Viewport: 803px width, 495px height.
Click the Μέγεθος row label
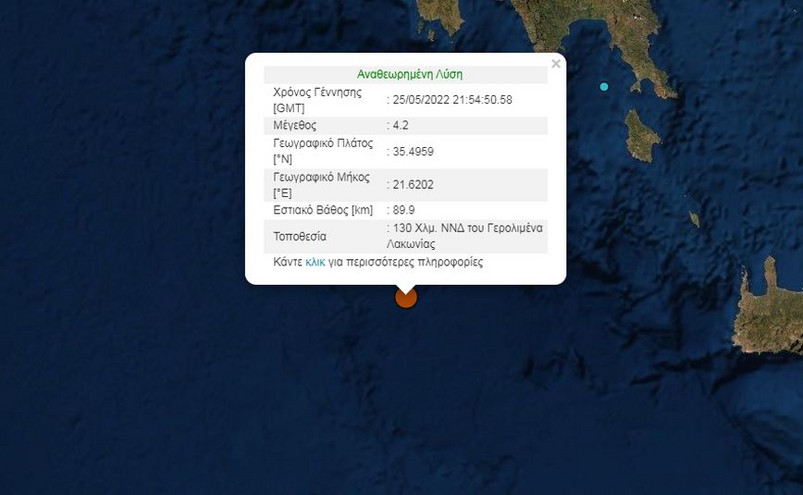click(295, 125)
